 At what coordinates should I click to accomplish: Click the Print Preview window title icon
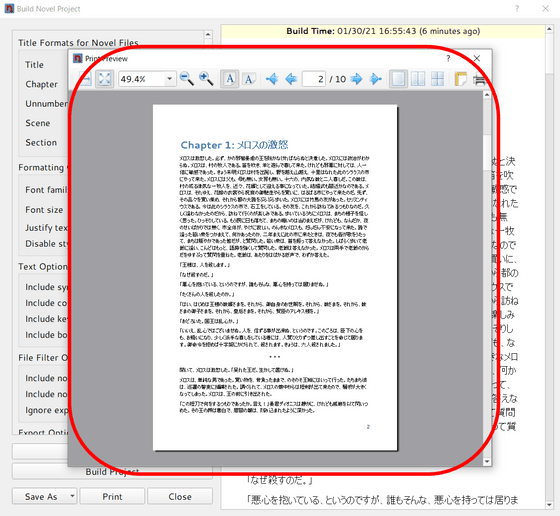pyautogui.click(x=78, y=58)
